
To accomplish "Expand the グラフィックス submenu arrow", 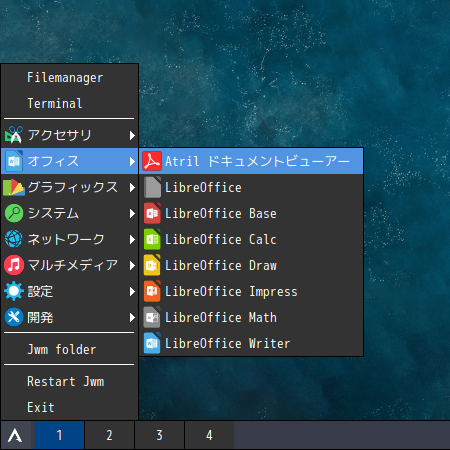I will [132, 187].
